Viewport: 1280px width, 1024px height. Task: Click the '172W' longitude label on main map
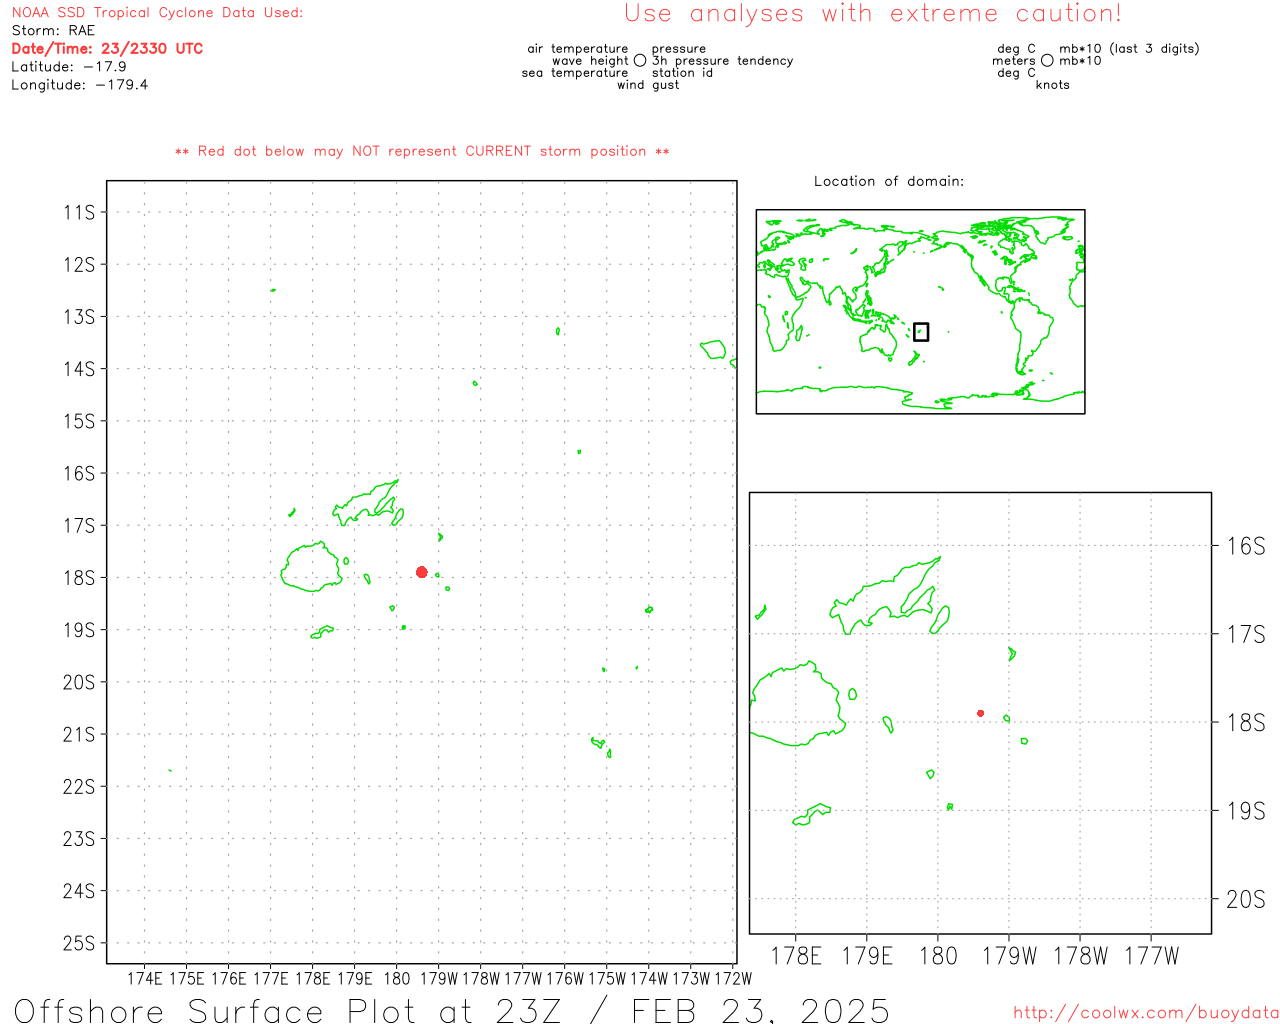pyautogui.click(x=733, y=978)
